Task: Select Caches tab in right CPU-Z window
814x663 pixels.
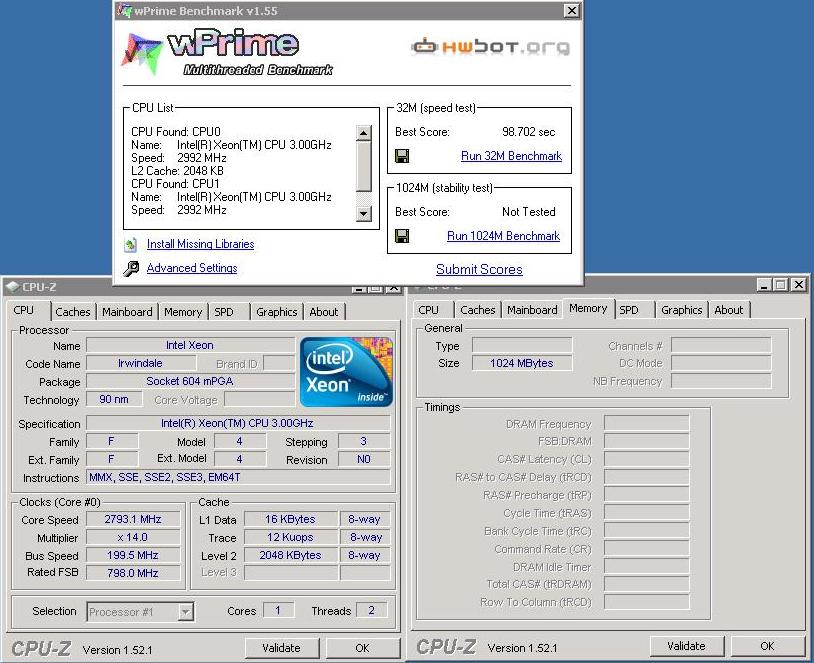Action: (478, 310)
